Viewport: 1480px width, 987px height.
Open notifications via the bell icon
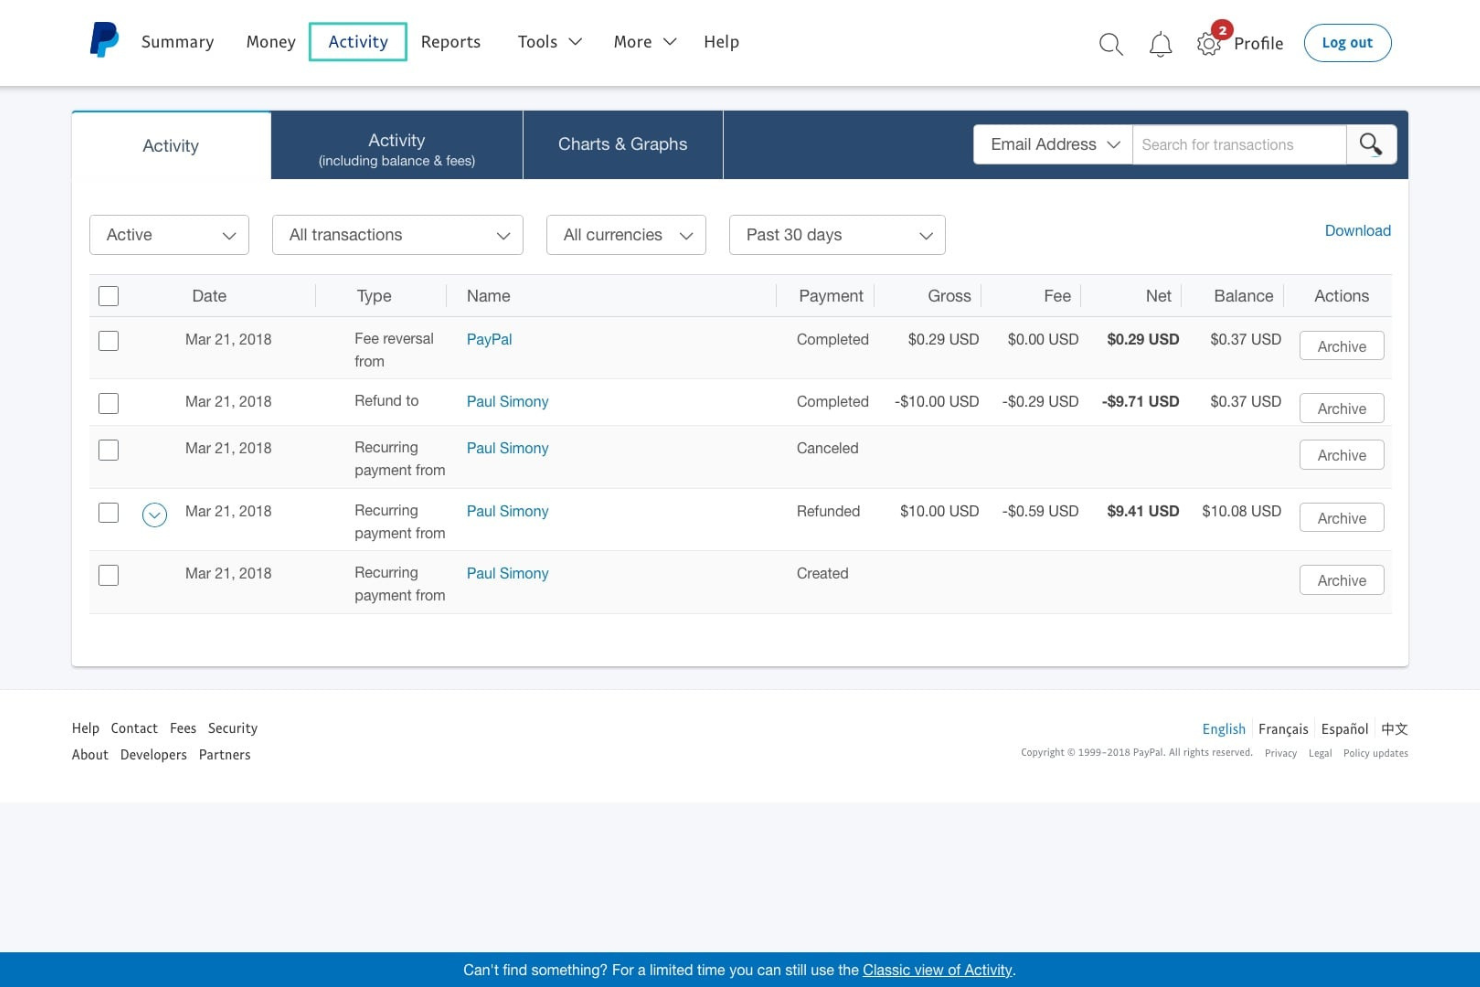click(x=1160, y=44)
